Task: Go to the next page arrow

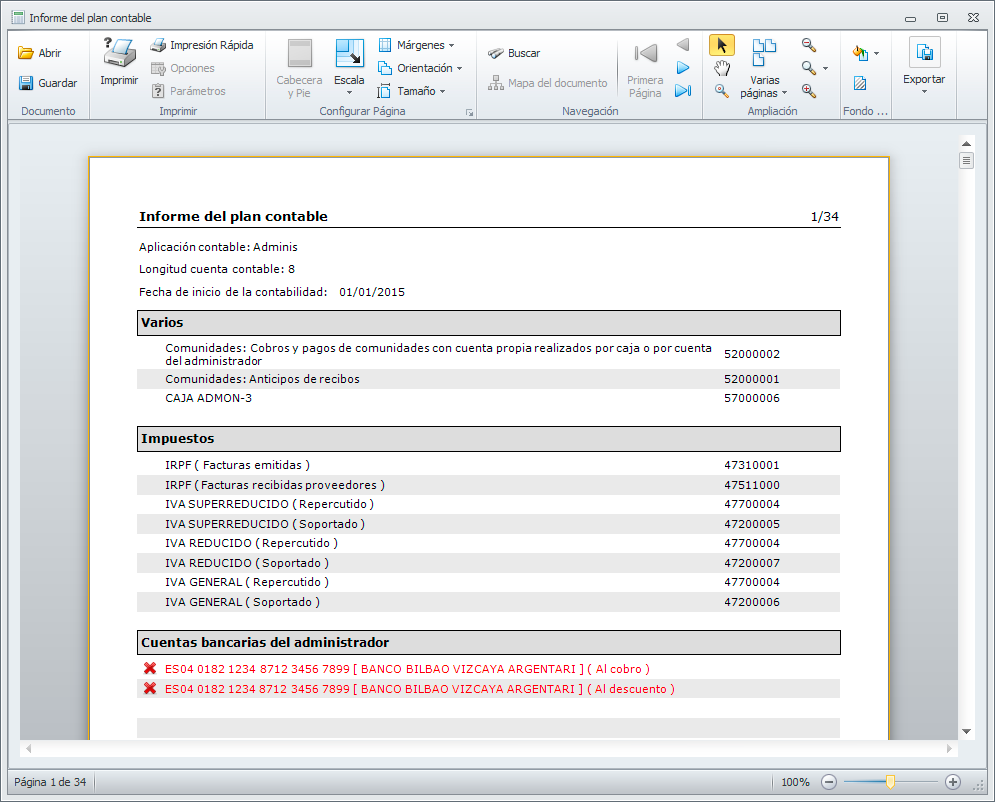Action: tap(683, 68)
